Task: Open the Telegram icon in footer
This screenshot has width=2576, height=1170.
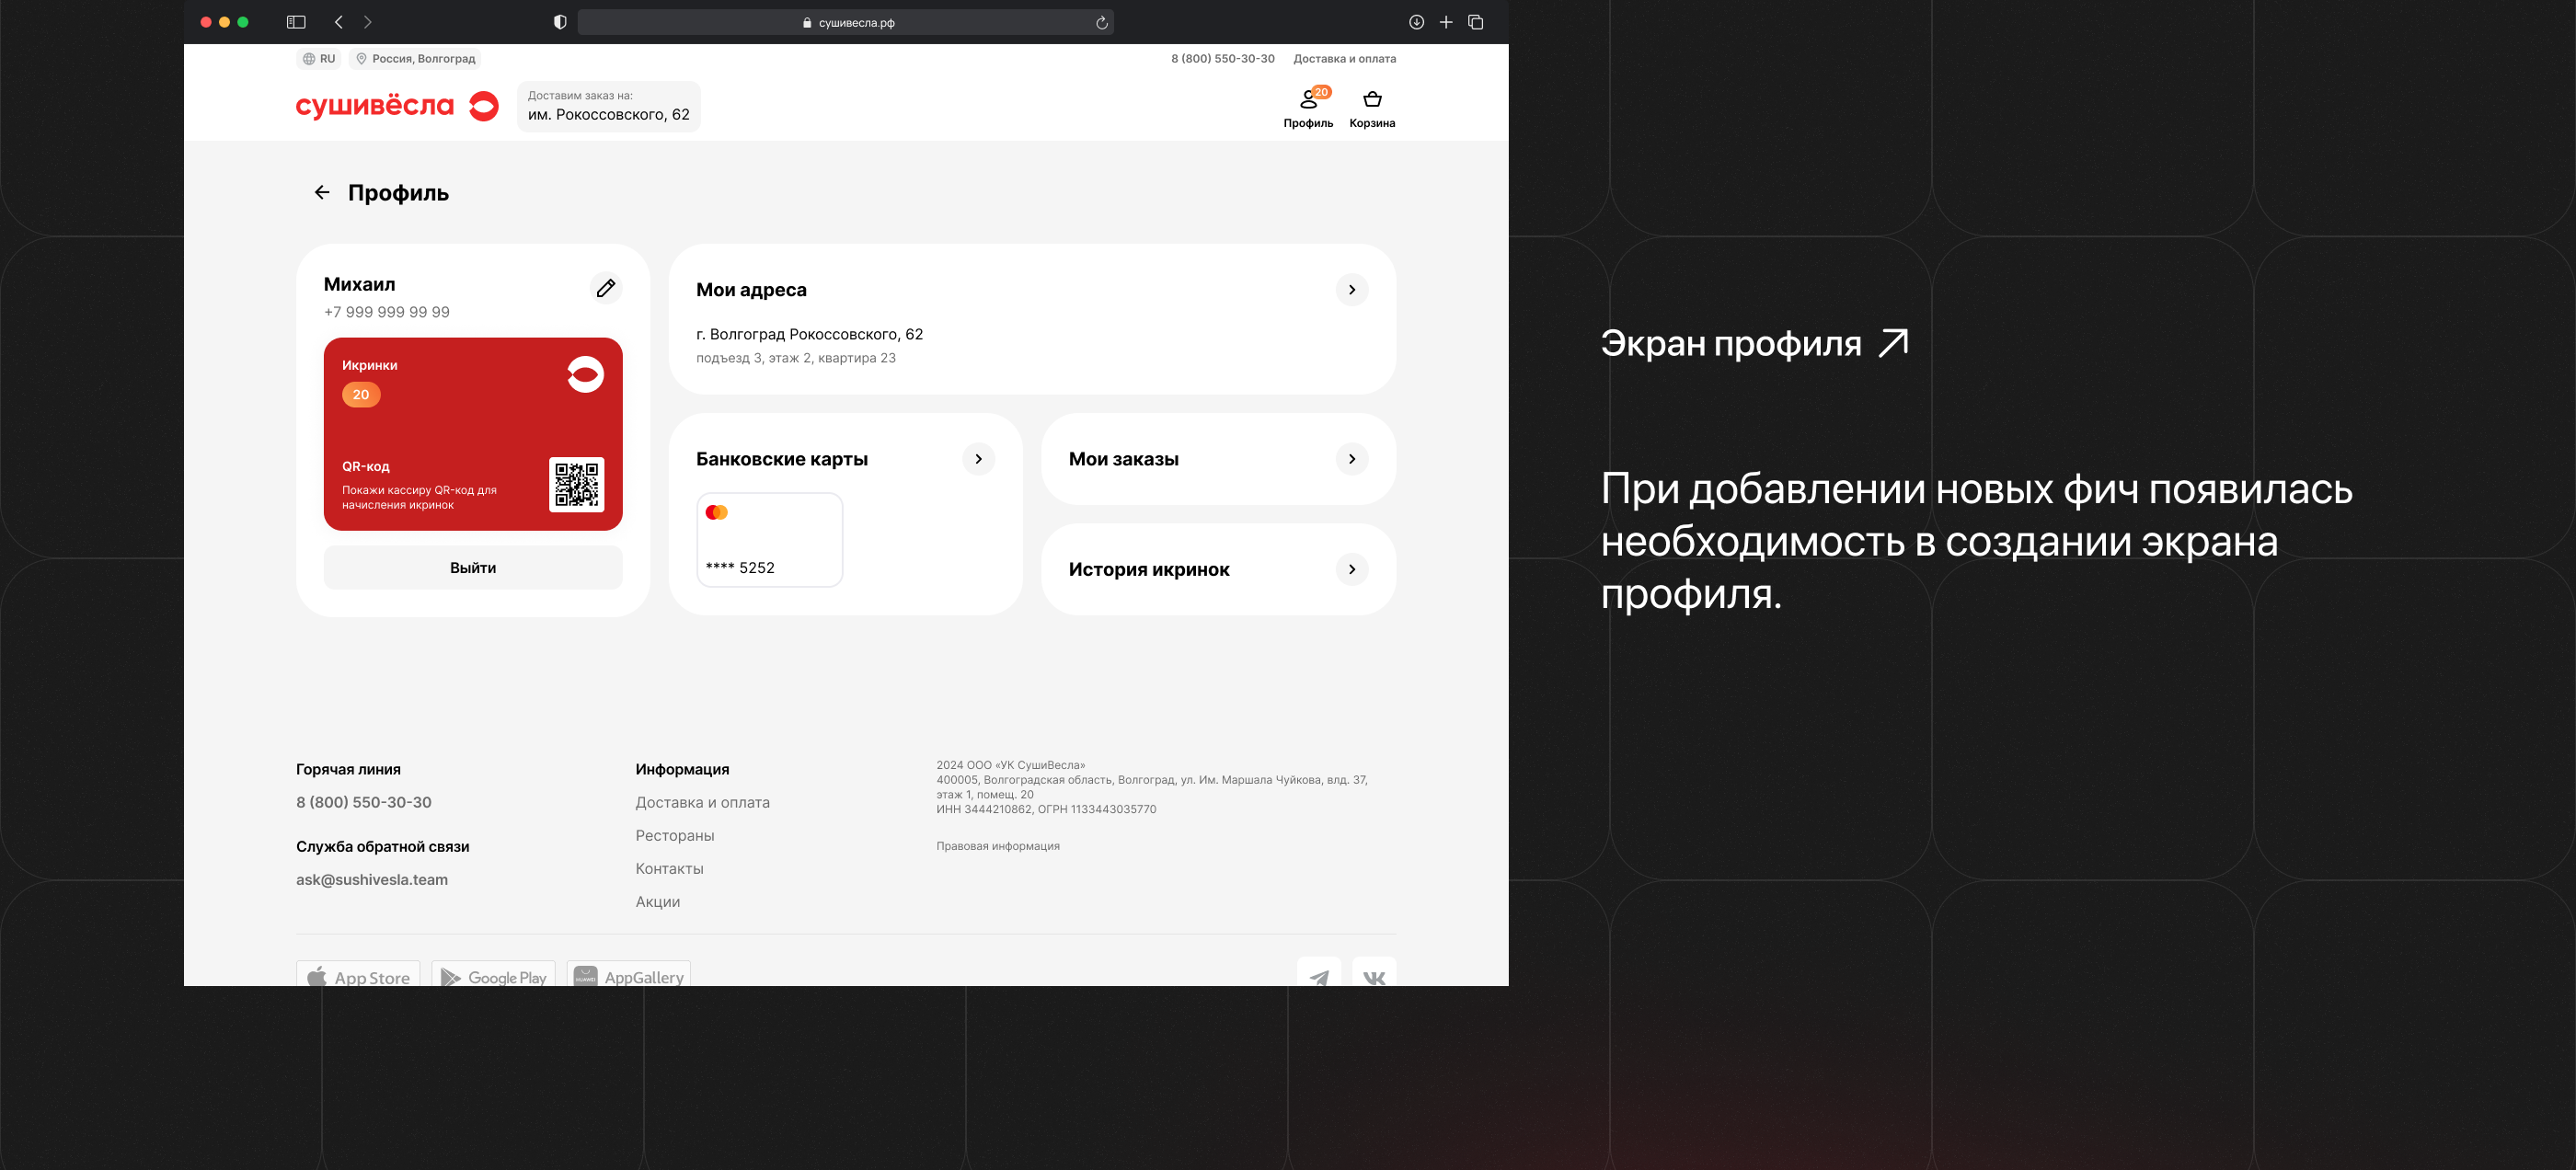Action: (1318, 975)
